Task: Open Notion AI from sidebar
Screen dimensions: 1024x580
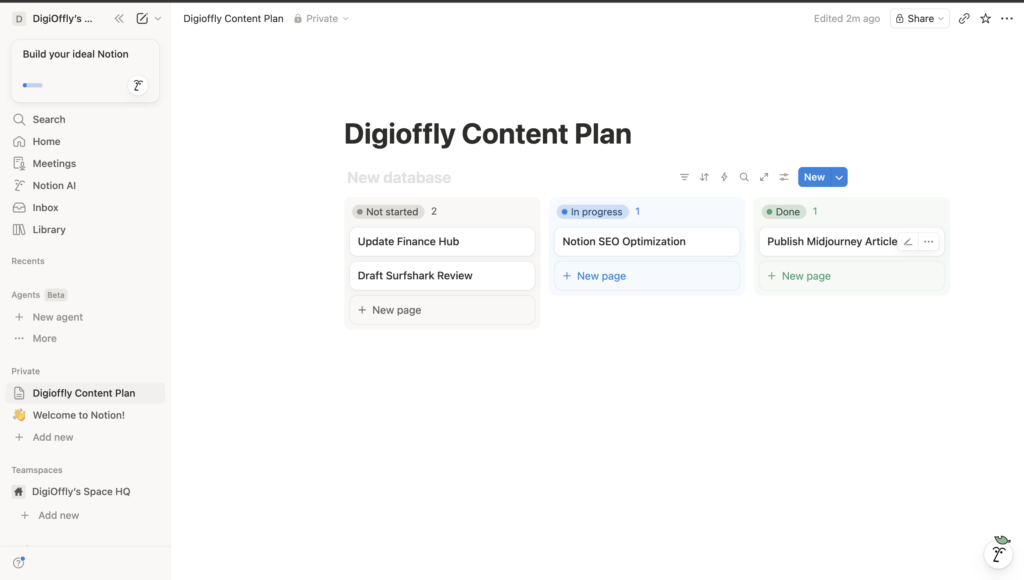Action: (54, 185)
